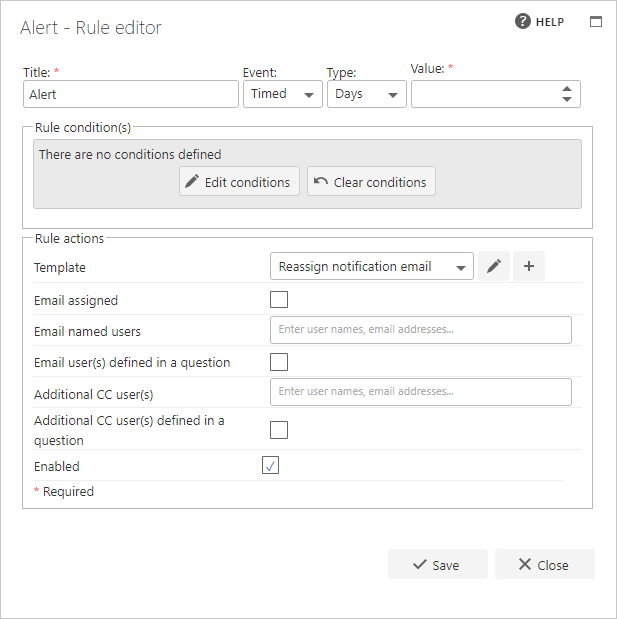Edit the selected template with pencil icon
The height and width of the screenshot is (619, 617).
[x=493, y=266]
